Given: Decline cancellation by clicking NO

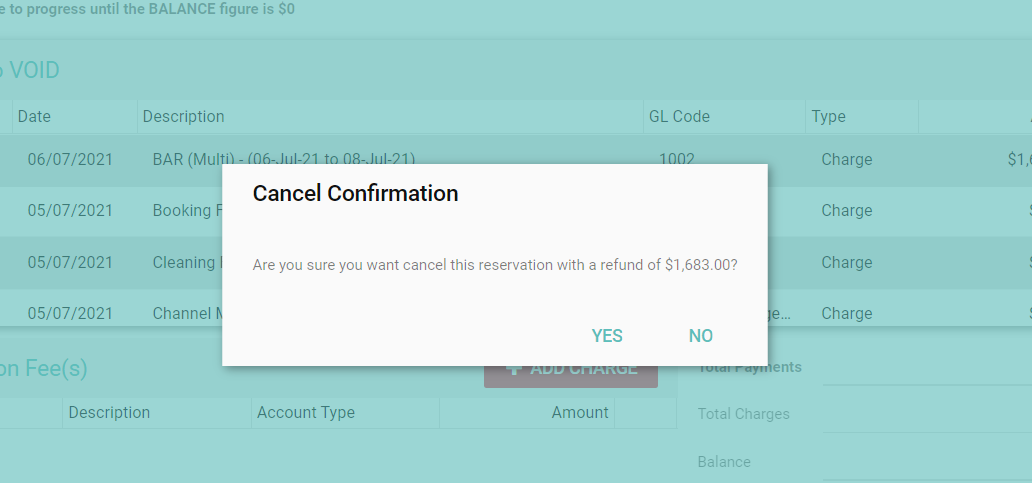Looking at the screenshot, I should [x=701, y=336].
